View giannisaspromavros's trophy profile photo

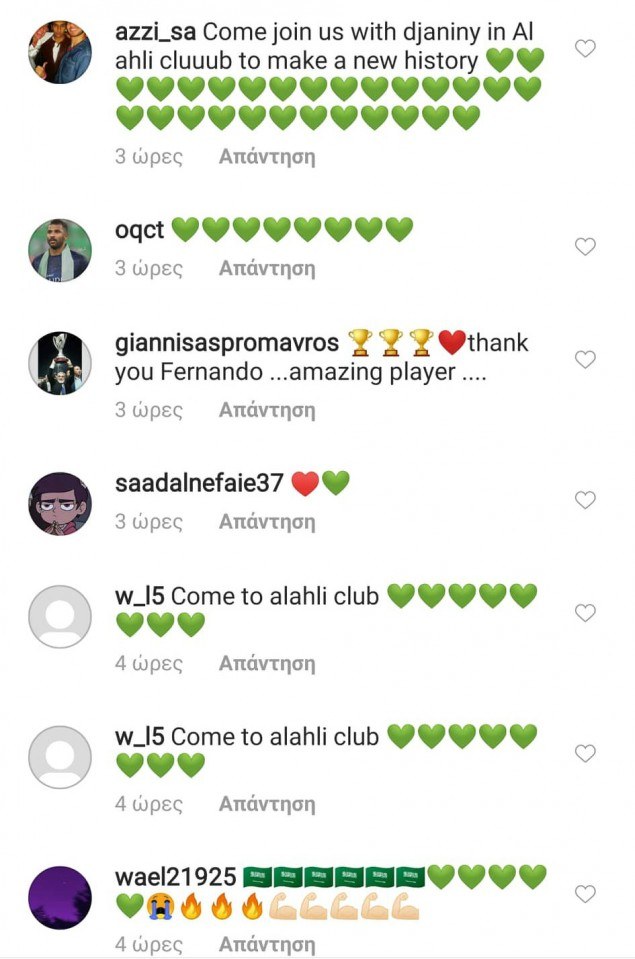click(60, 363)
